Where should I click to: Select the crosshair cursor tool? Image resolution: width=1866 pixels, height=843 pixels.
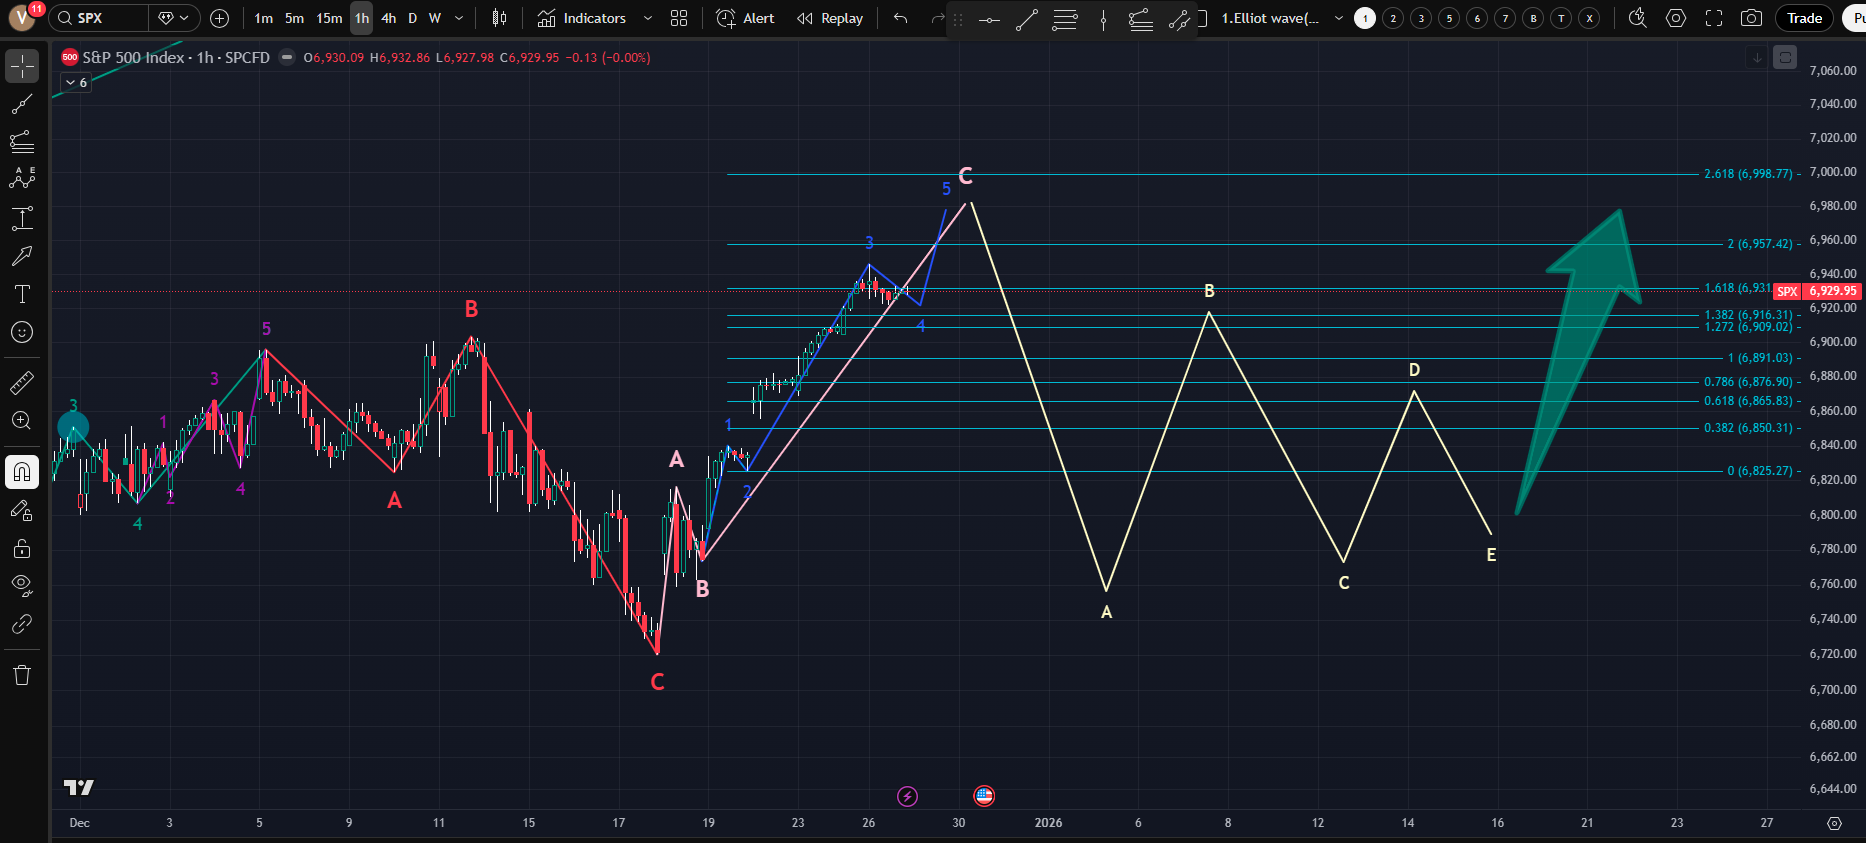click(22, 67)
